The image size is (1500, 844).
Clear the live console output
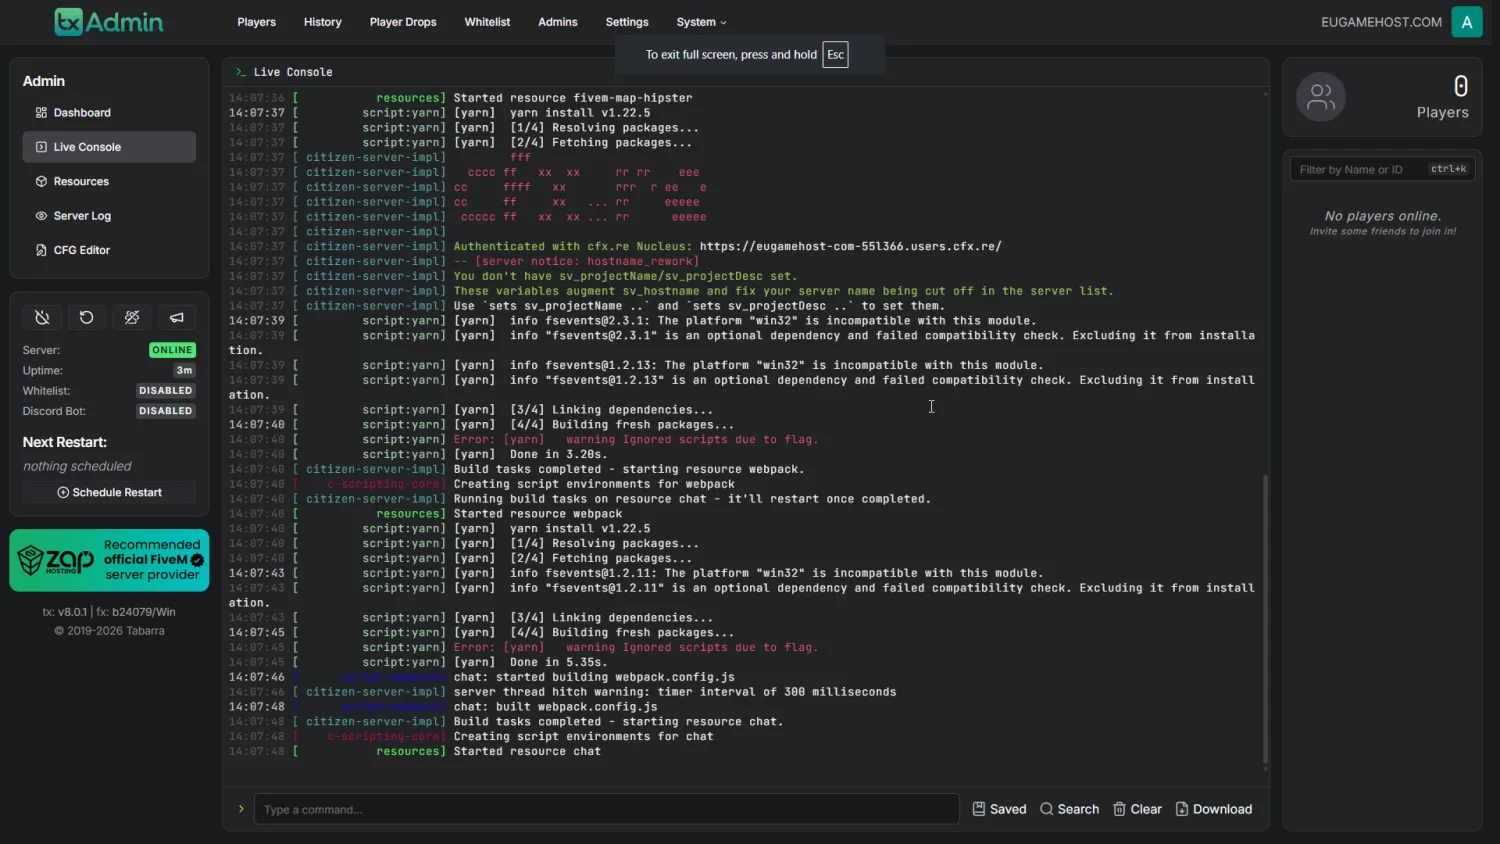point(1137,809)
